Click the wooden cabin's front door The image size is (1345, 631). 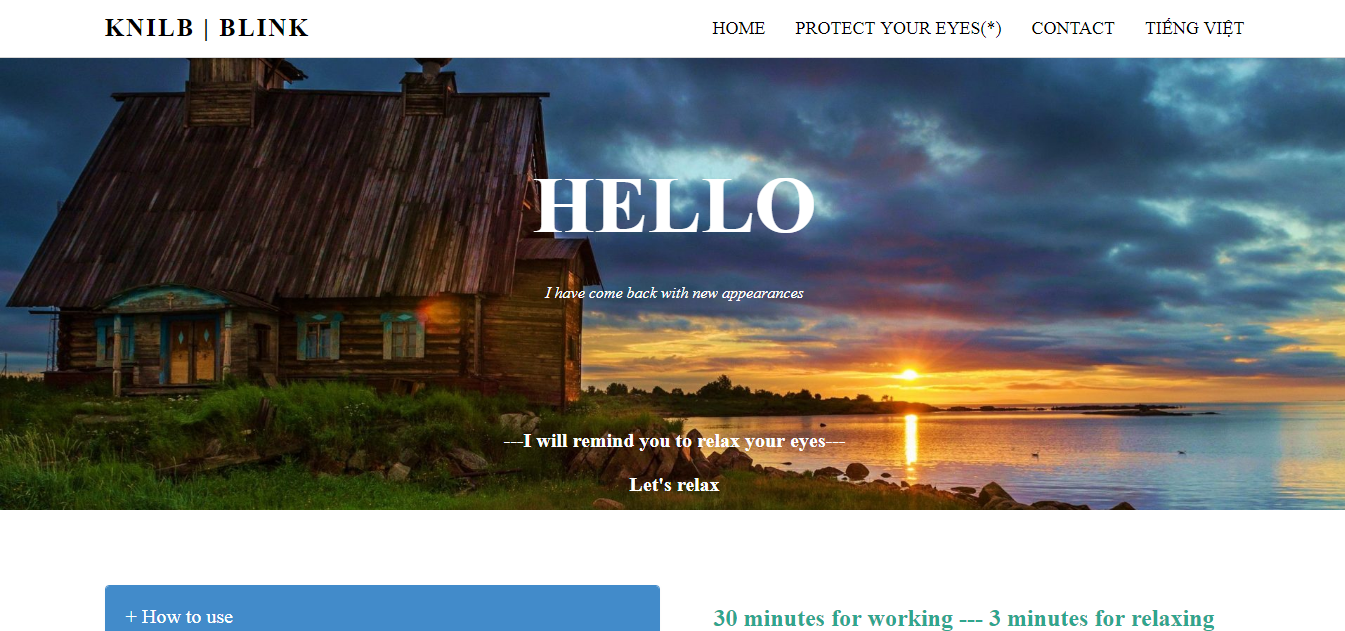pyautogui.click(x=192, y=351)
